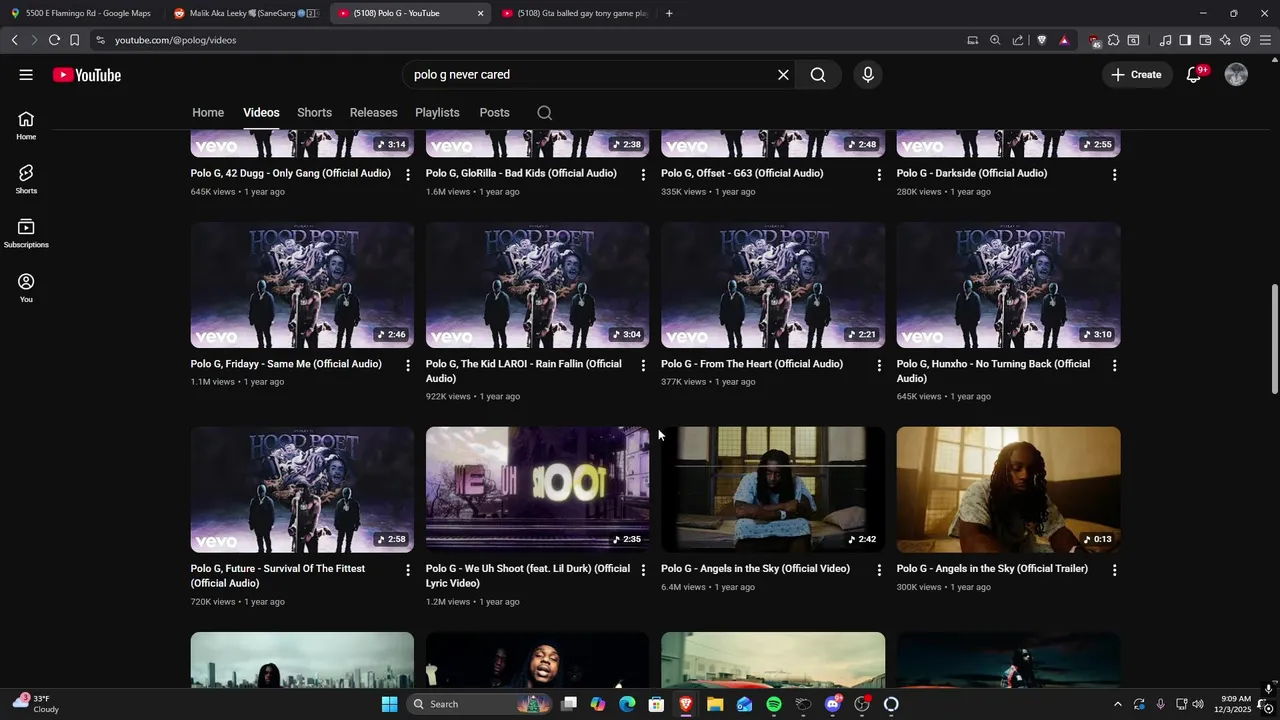Open Brave Shields lion icon
The image size is (1280, 720).
(x=1042, y=40)
